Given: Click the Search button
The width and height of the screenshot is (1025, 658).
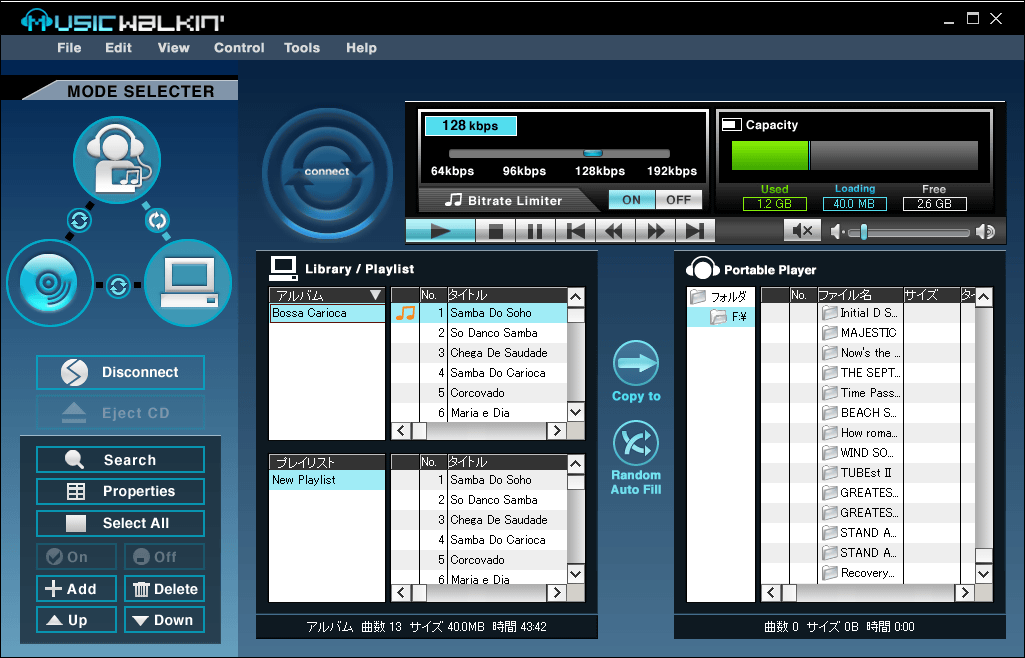Looking at the screenshot, I should (x=120, y=460).
